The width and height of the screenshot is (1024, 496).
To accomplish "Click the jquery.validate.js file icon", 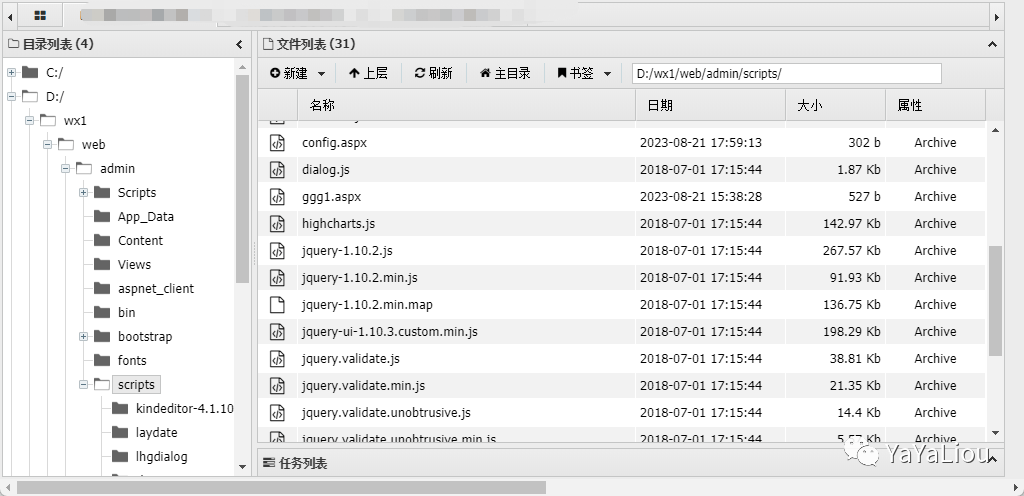I will 278,359.
